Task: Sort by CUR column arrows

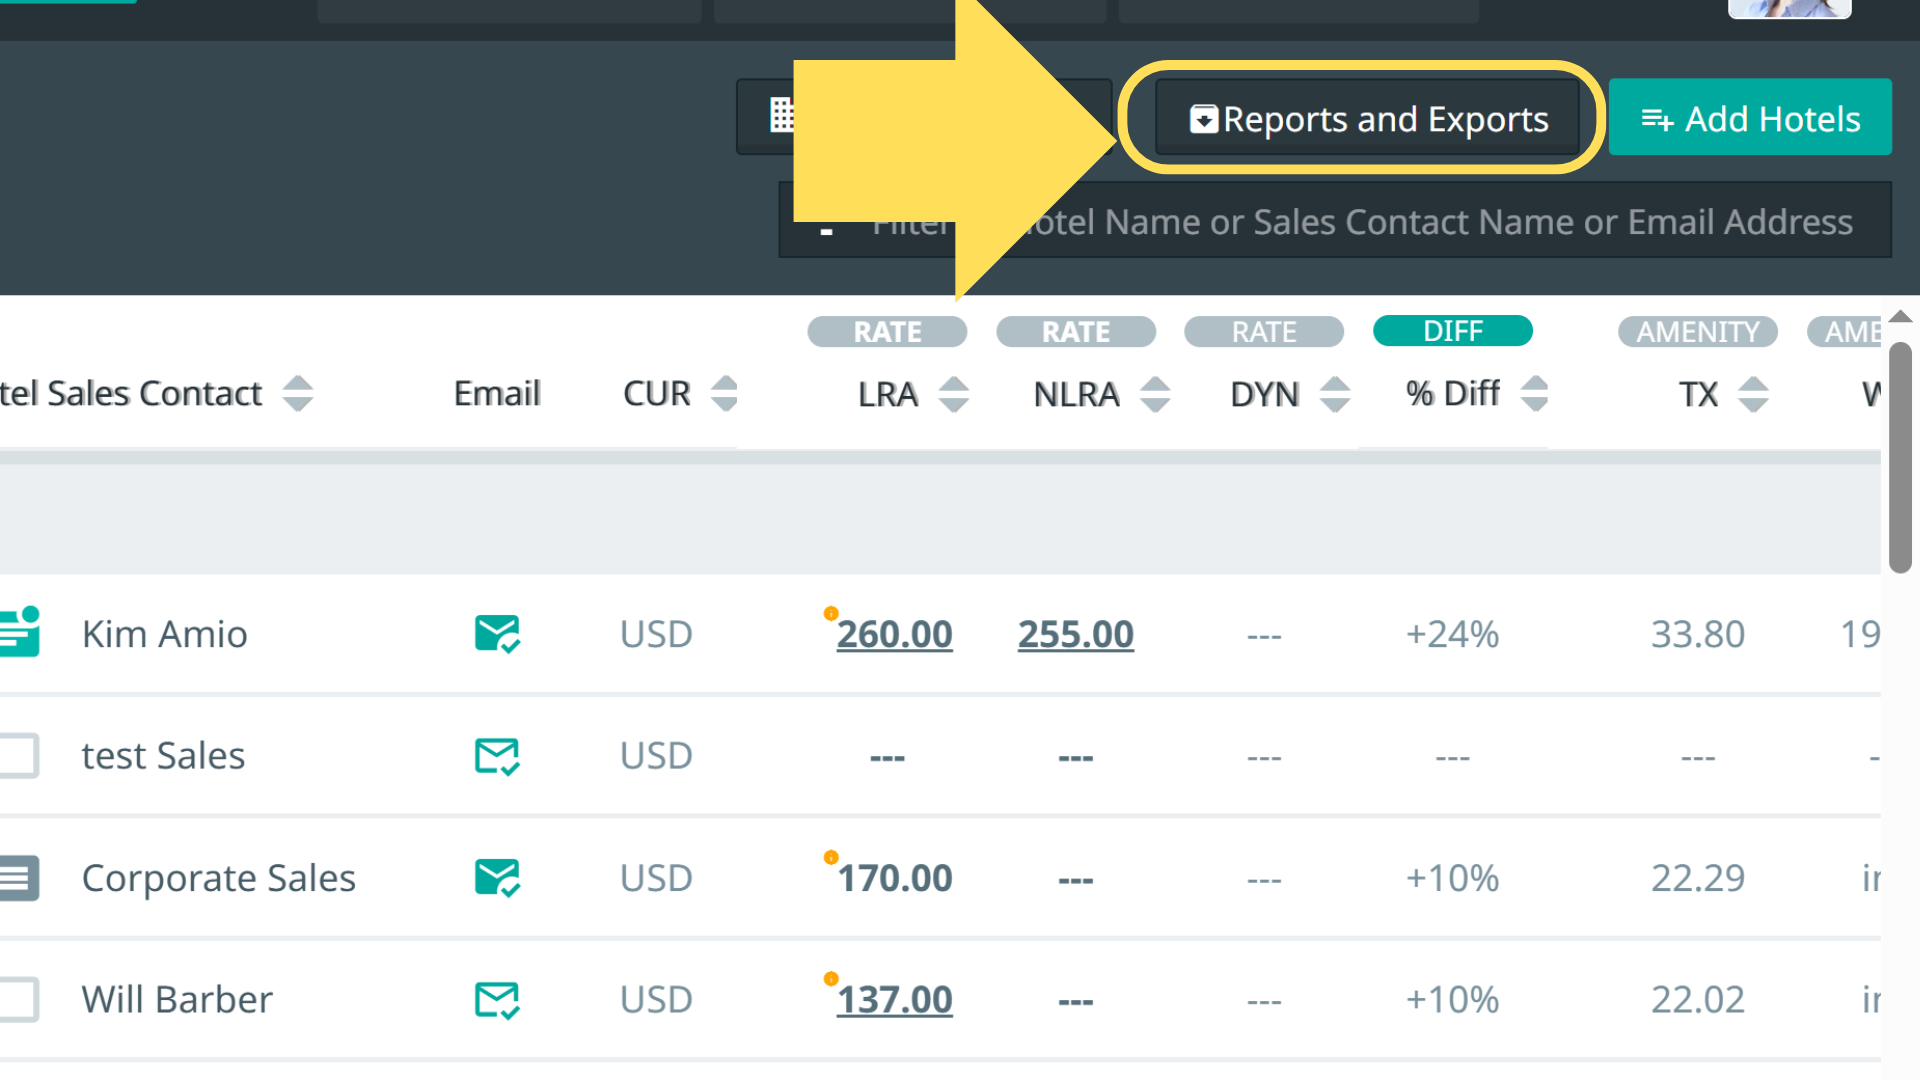Action: click(x=724, y=394)
